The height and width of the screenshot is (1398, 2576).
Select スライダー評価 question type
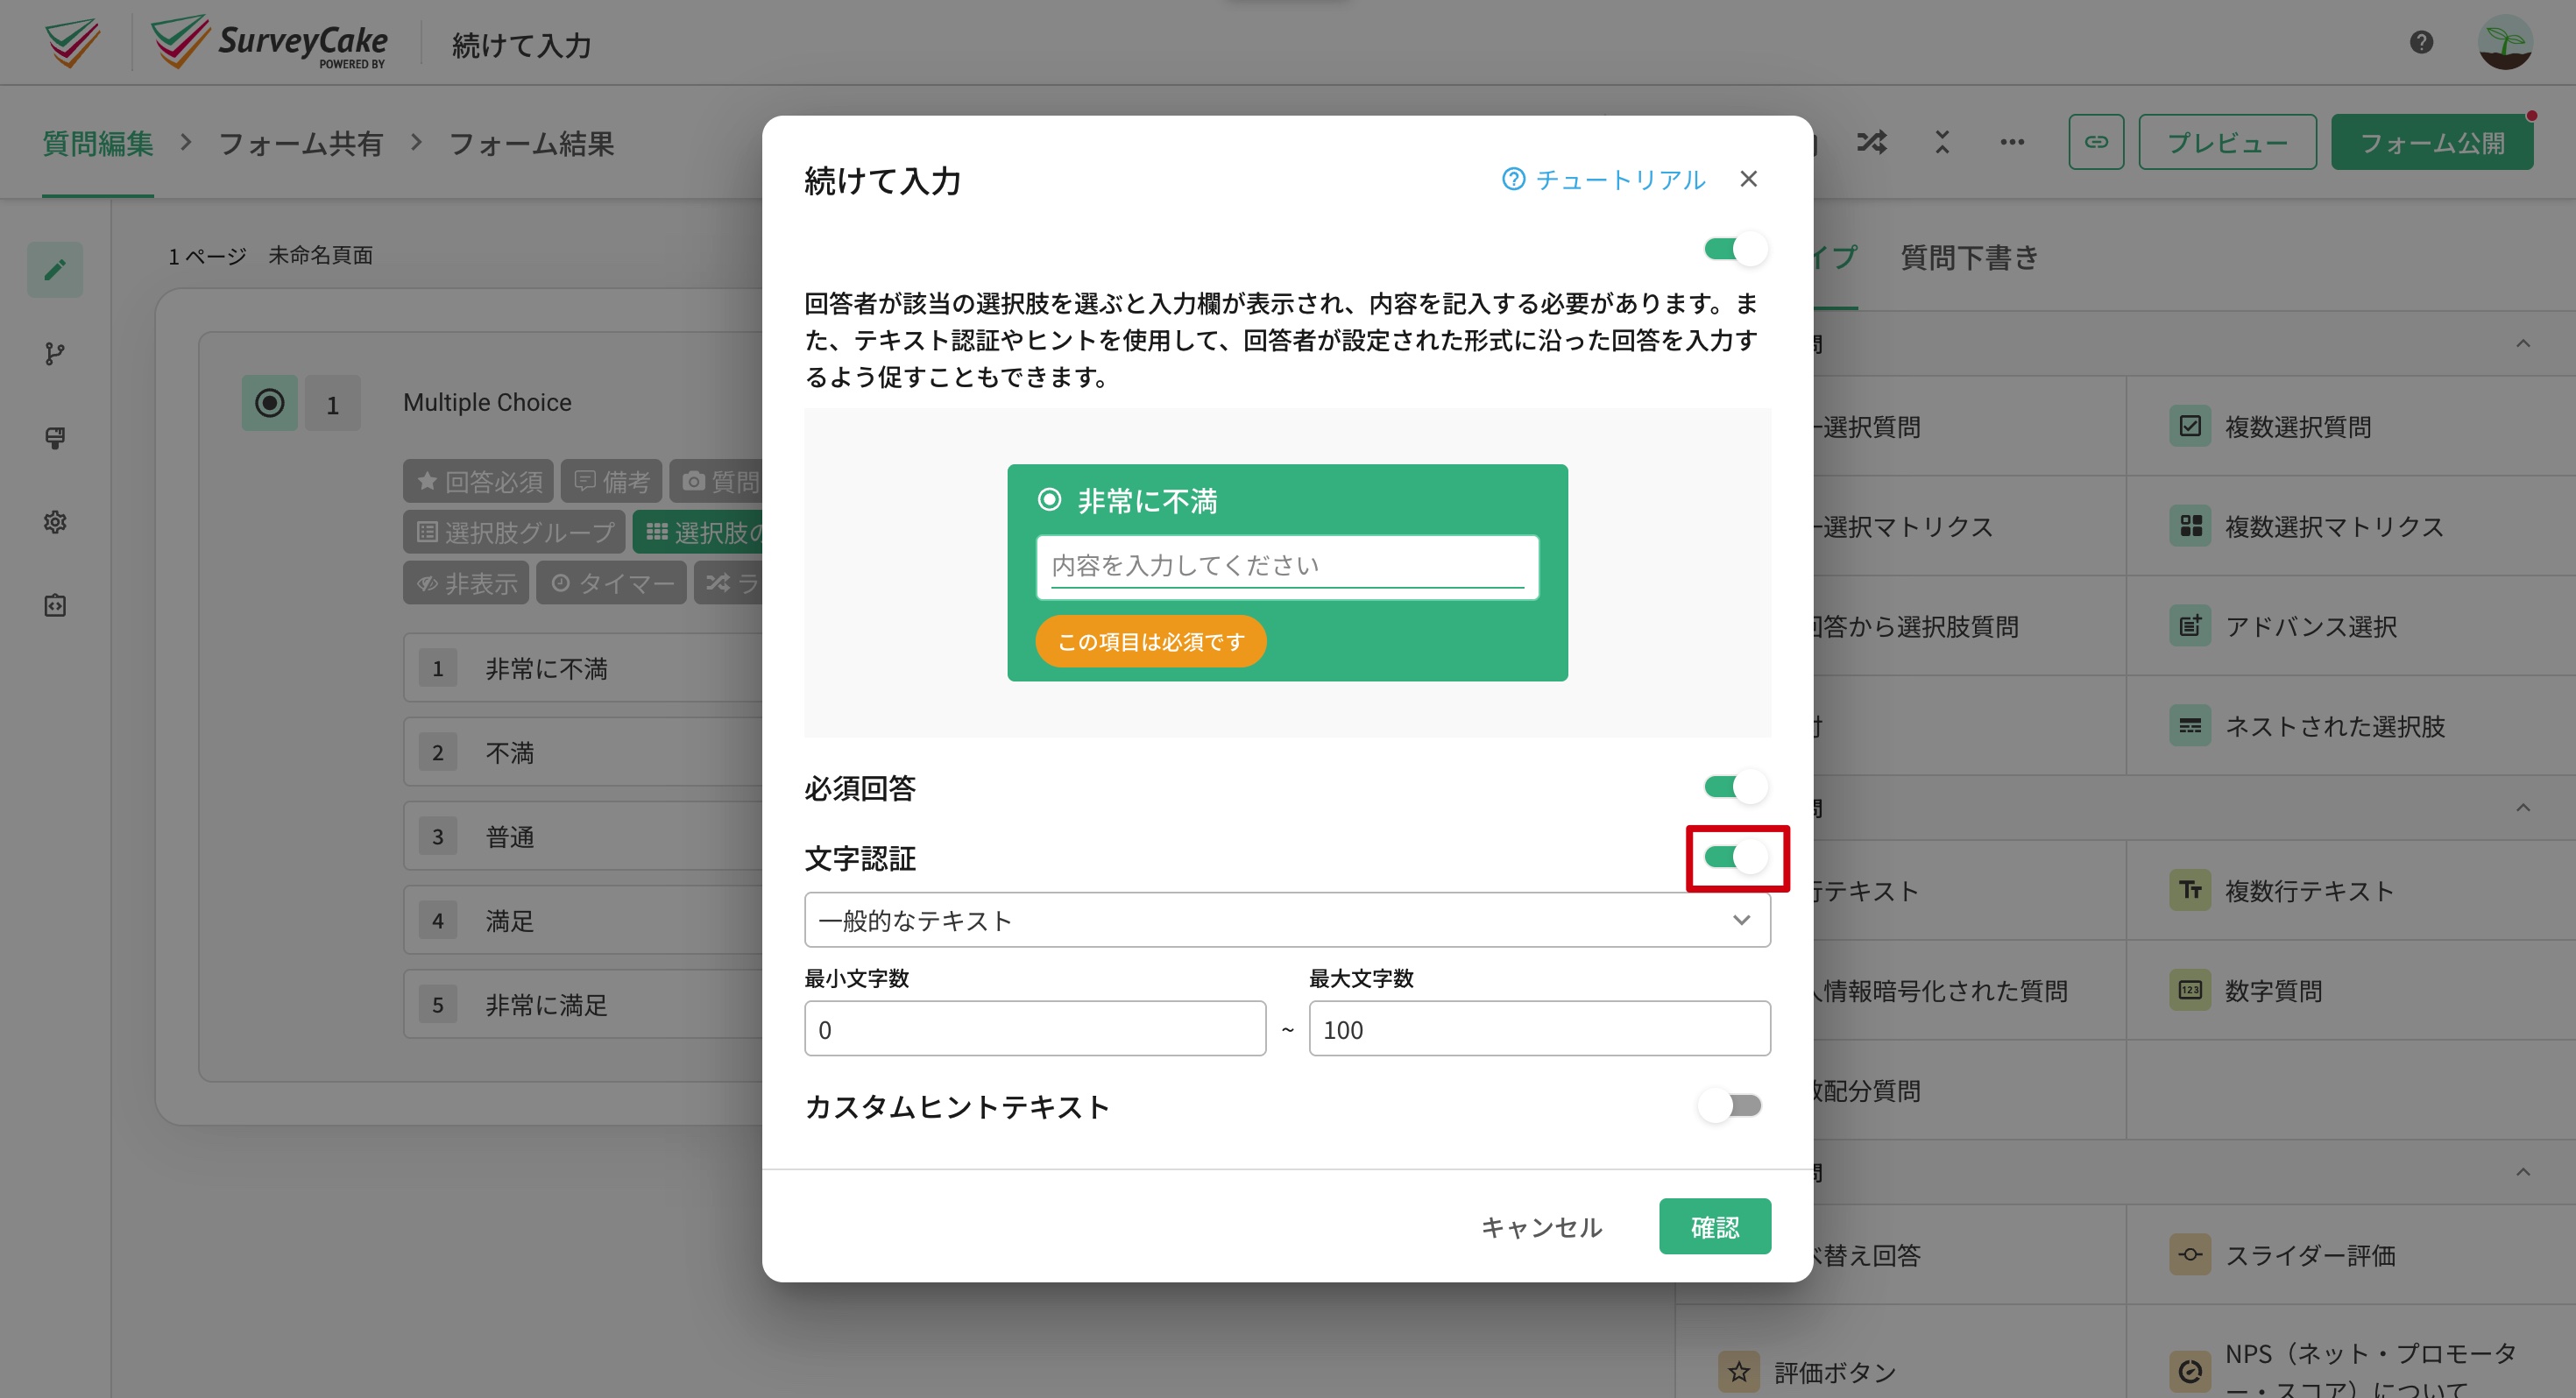pos(2350,1254)
